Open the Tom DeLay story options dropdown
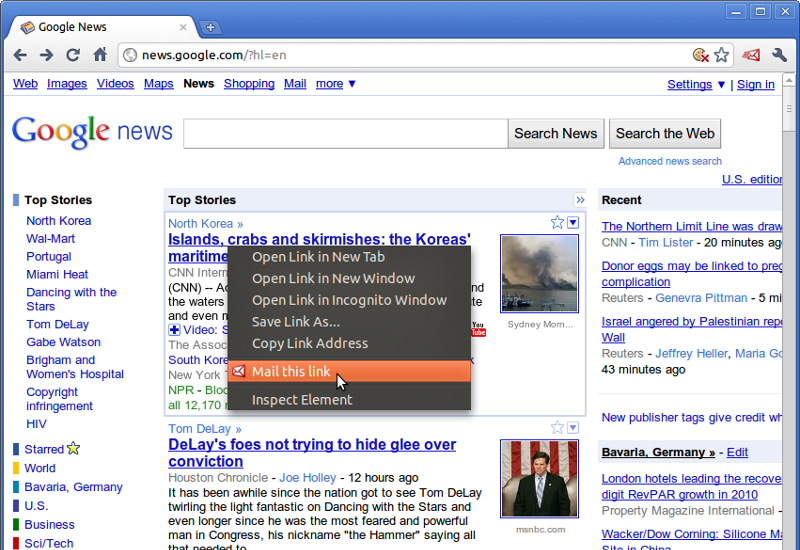This screenshot has width=800, height=550. 573,428
